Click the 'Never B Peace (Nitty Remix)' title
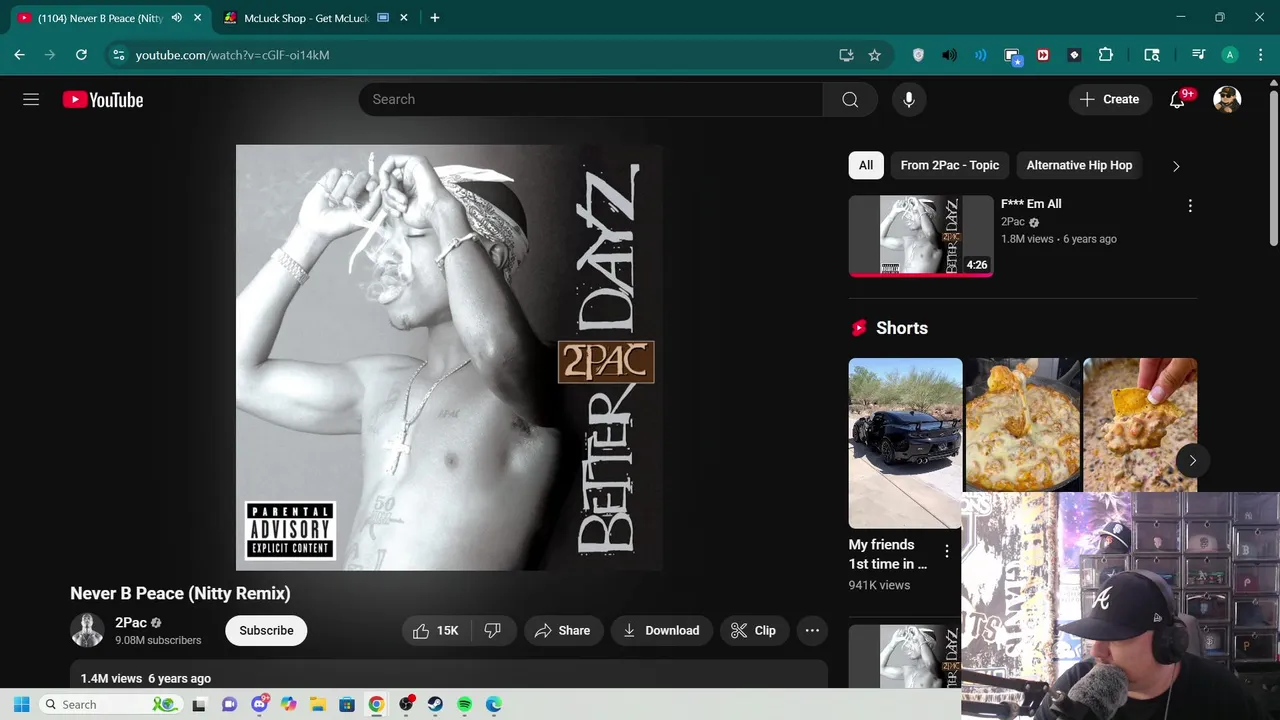The width and height of the screenshot is (1280, 720). click(x=180, y=593)
